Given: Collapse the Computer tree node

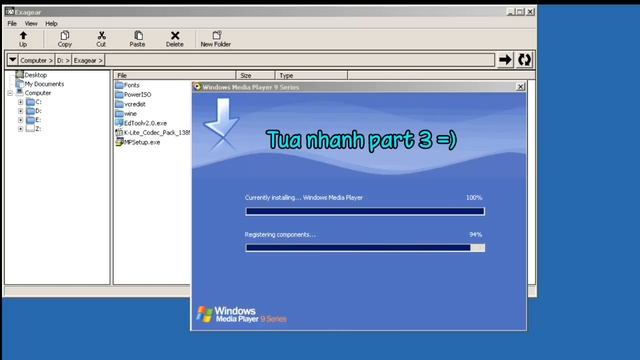Looking at the screenshot, I should click(10, 93).
